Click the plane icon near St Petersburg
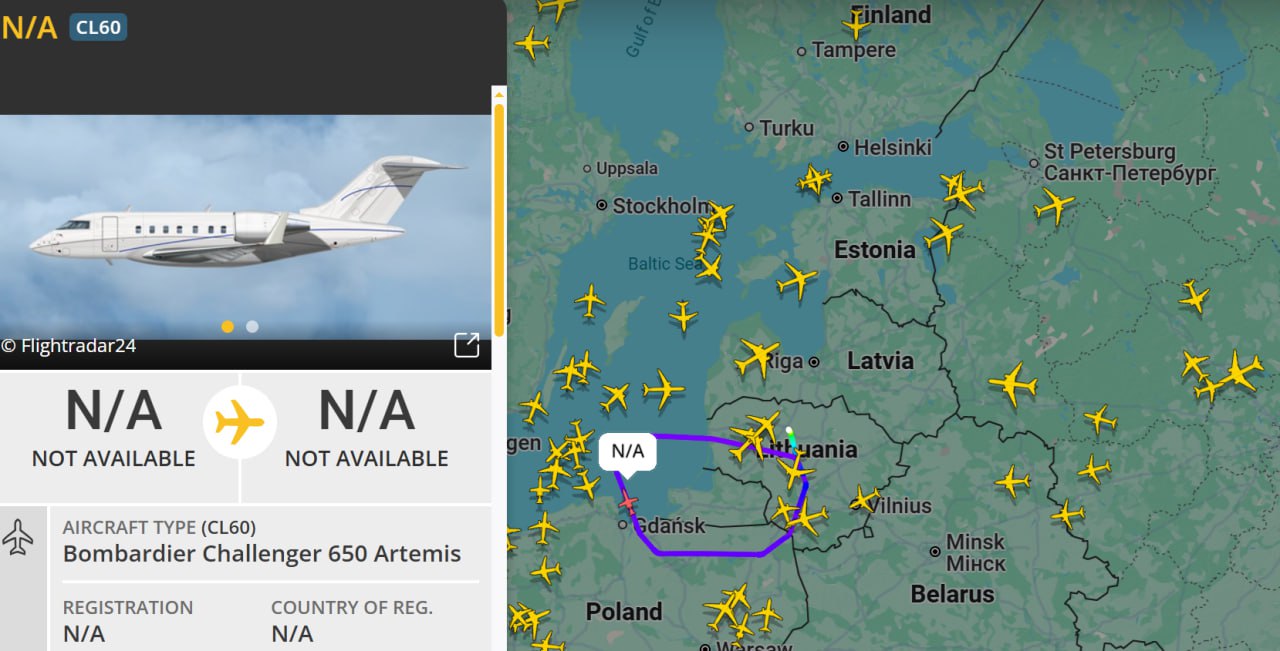Viewport: 1280px width, 651px height. (1055, 206)
